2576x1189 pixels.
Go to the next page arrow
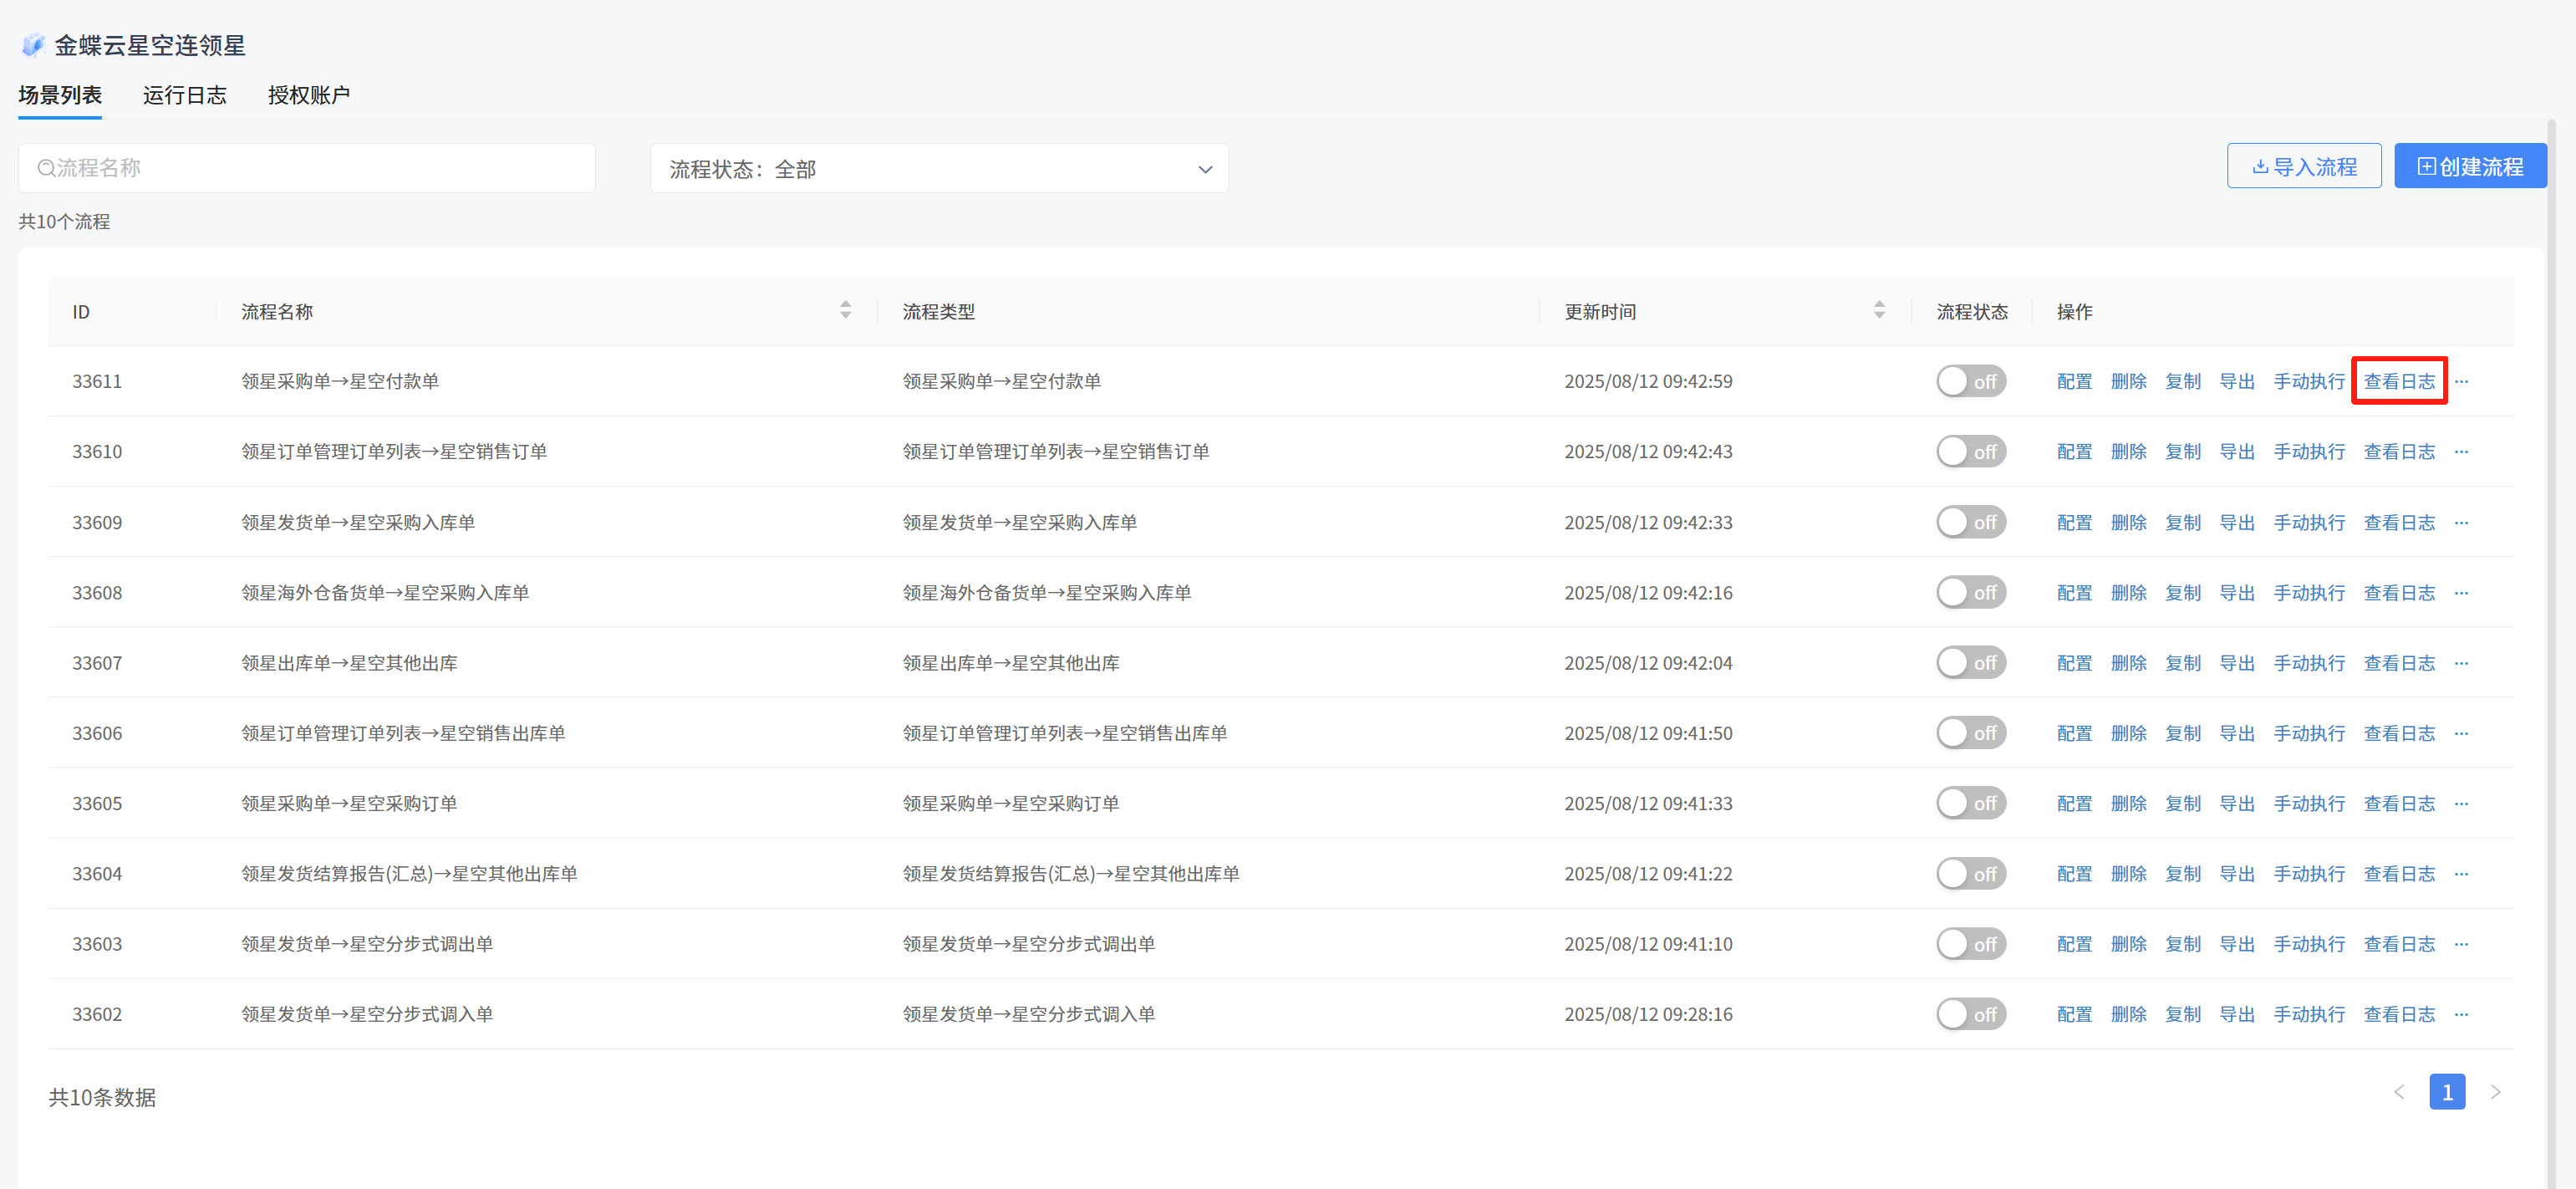tap(2495, 1092)
